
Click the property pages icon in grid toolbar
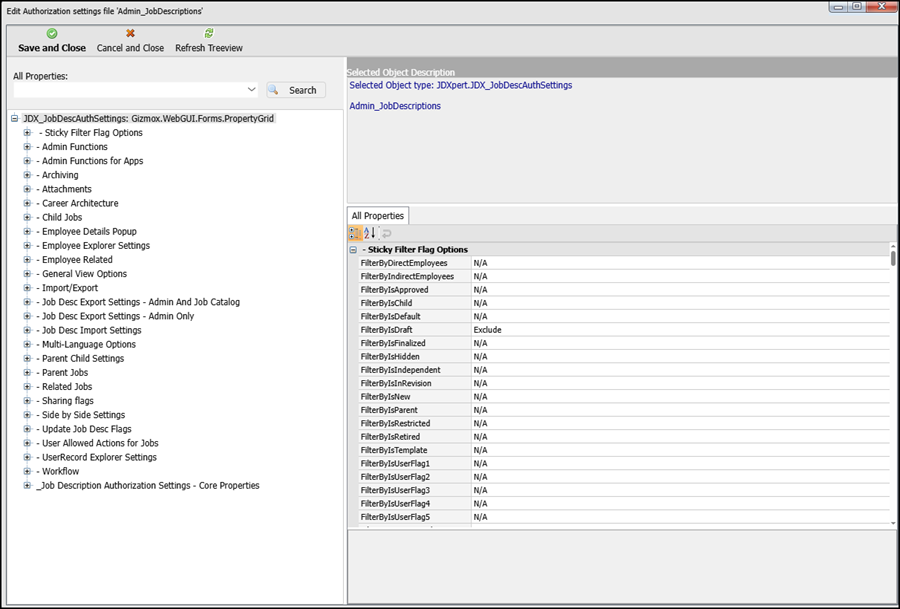[387, 233]
